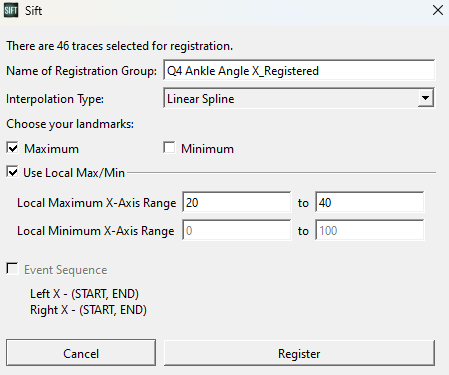Select the Left X - (START, END) sequence
449x375 pixels.
[84, 294]
